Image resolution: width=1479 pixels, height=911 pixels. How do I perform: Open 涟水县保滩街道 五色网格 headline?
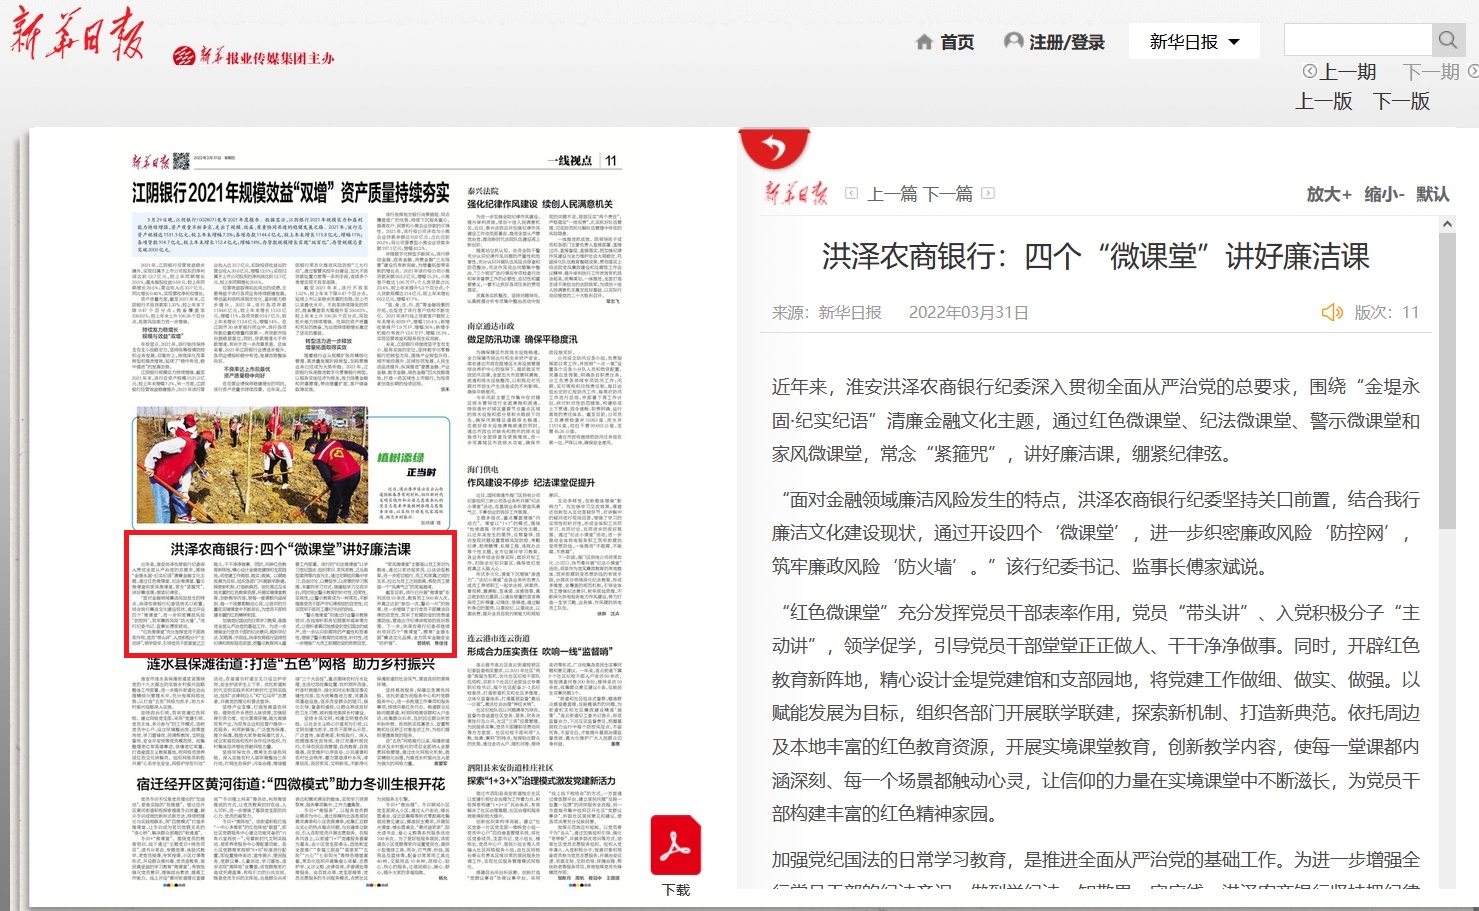click(x=291, y=664)
